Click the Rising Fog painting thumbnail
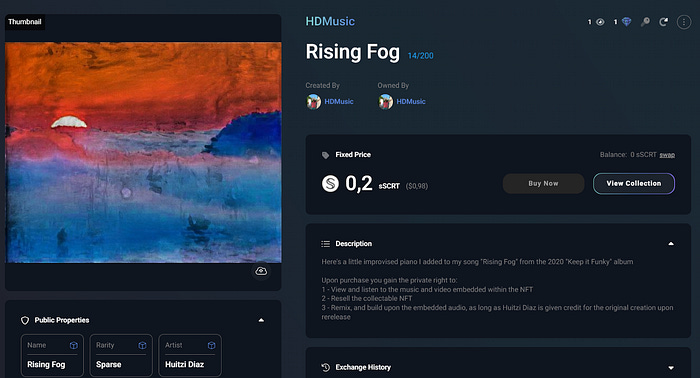 coord(143,152)
